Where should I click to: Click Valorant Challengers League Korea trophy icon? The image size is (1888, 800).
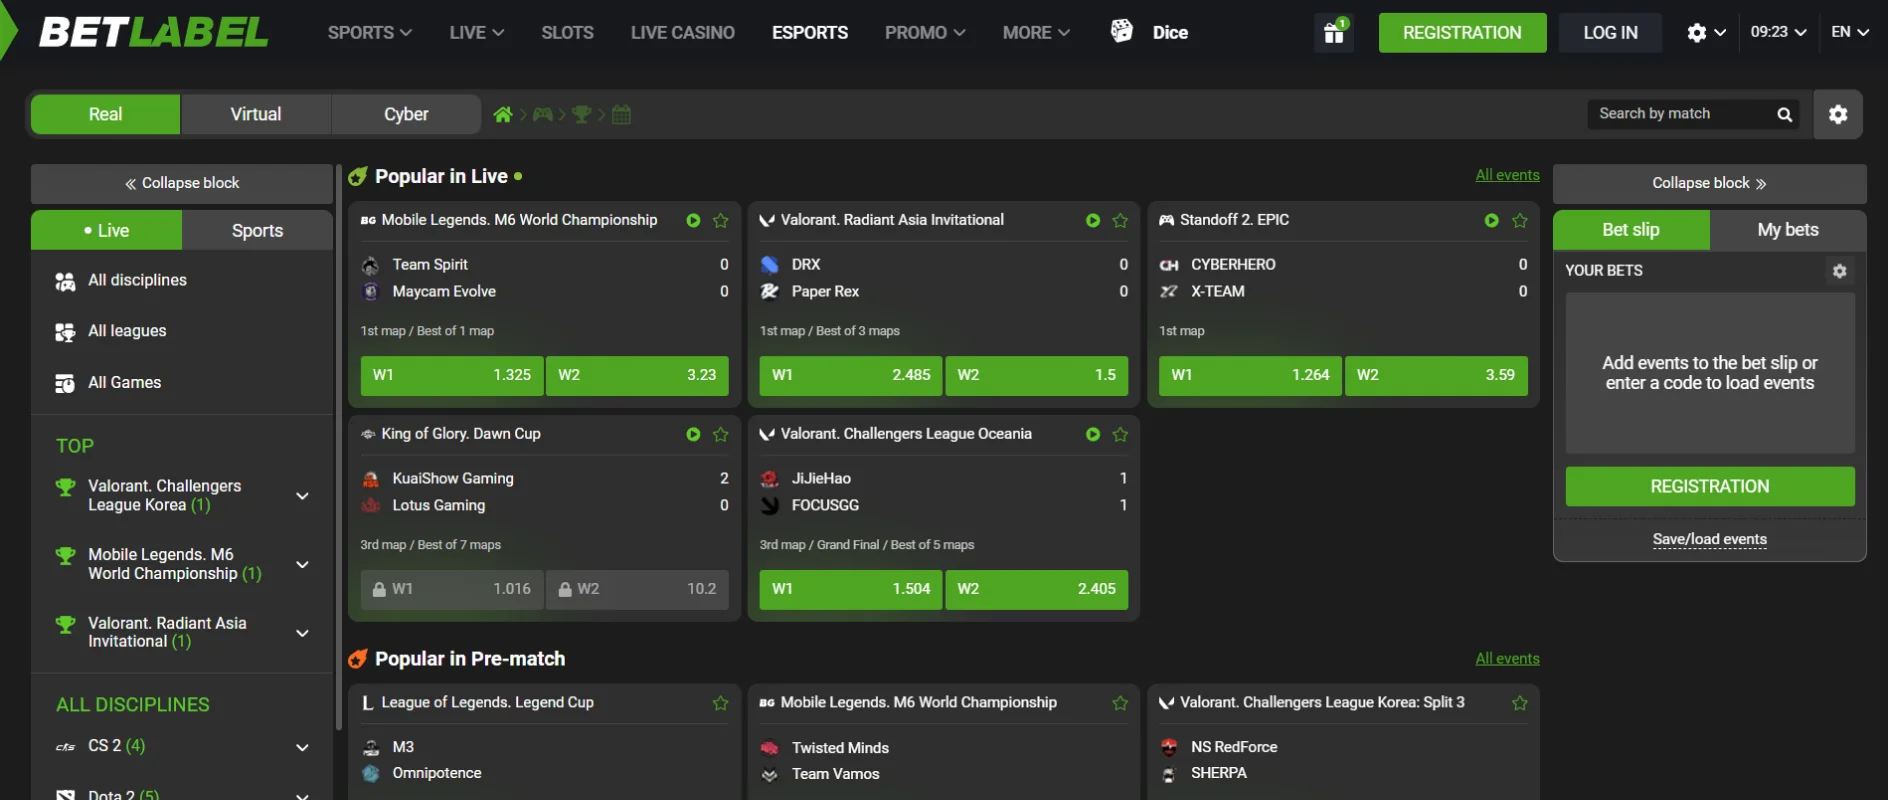(65, 487)
